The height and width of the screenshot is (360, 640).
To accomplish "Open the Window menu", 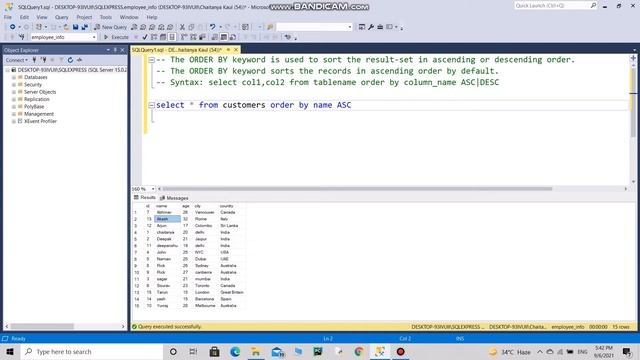I will [x=129, y=17].
